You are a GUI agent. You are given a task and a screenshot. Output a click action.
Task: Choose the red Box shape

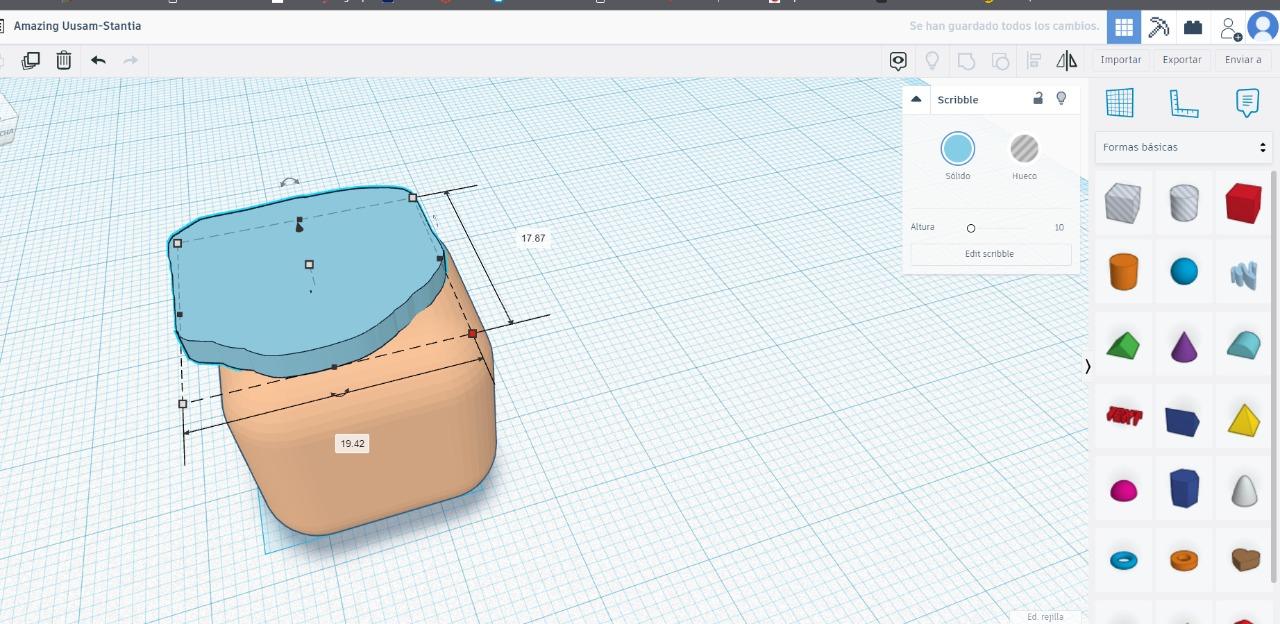pos(1244,203)
